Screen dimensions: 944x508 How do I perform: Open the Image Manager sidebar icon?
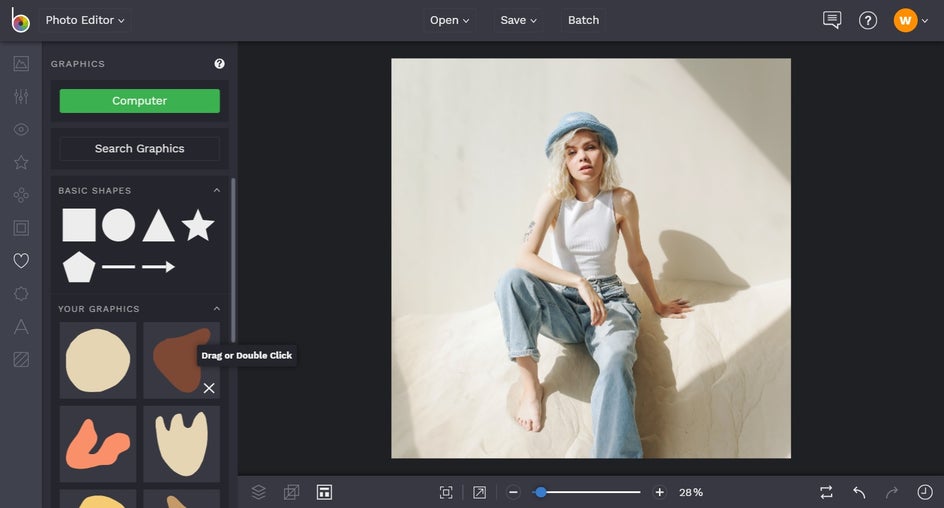click(21, 63)
